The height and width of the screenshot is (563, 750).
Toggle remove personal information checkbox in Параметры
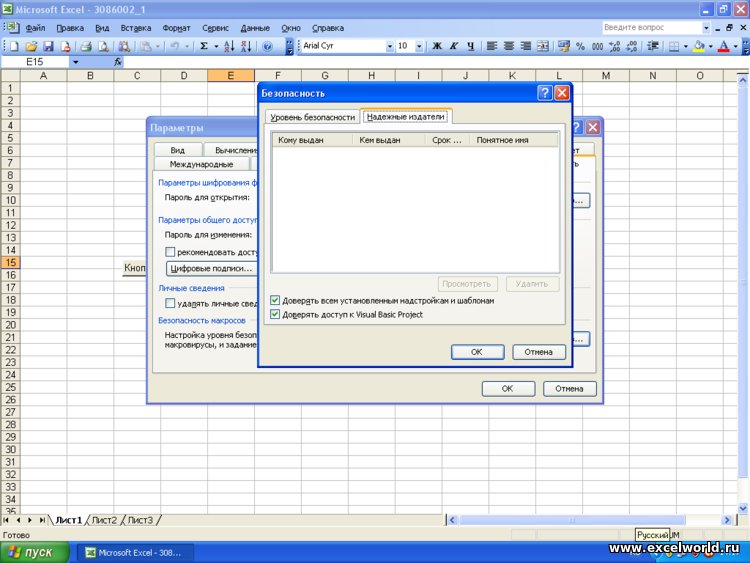click(170, 303)
